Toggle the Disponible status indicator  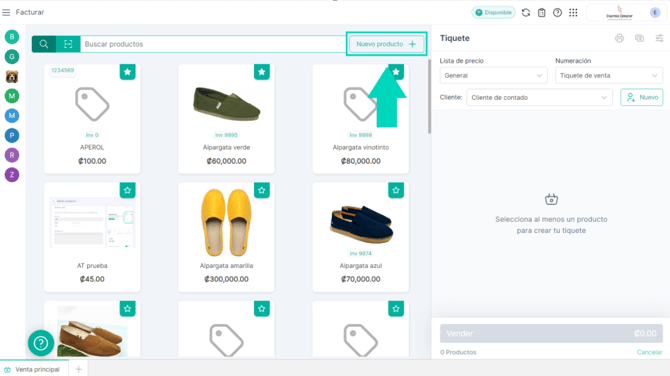[494, 13]
